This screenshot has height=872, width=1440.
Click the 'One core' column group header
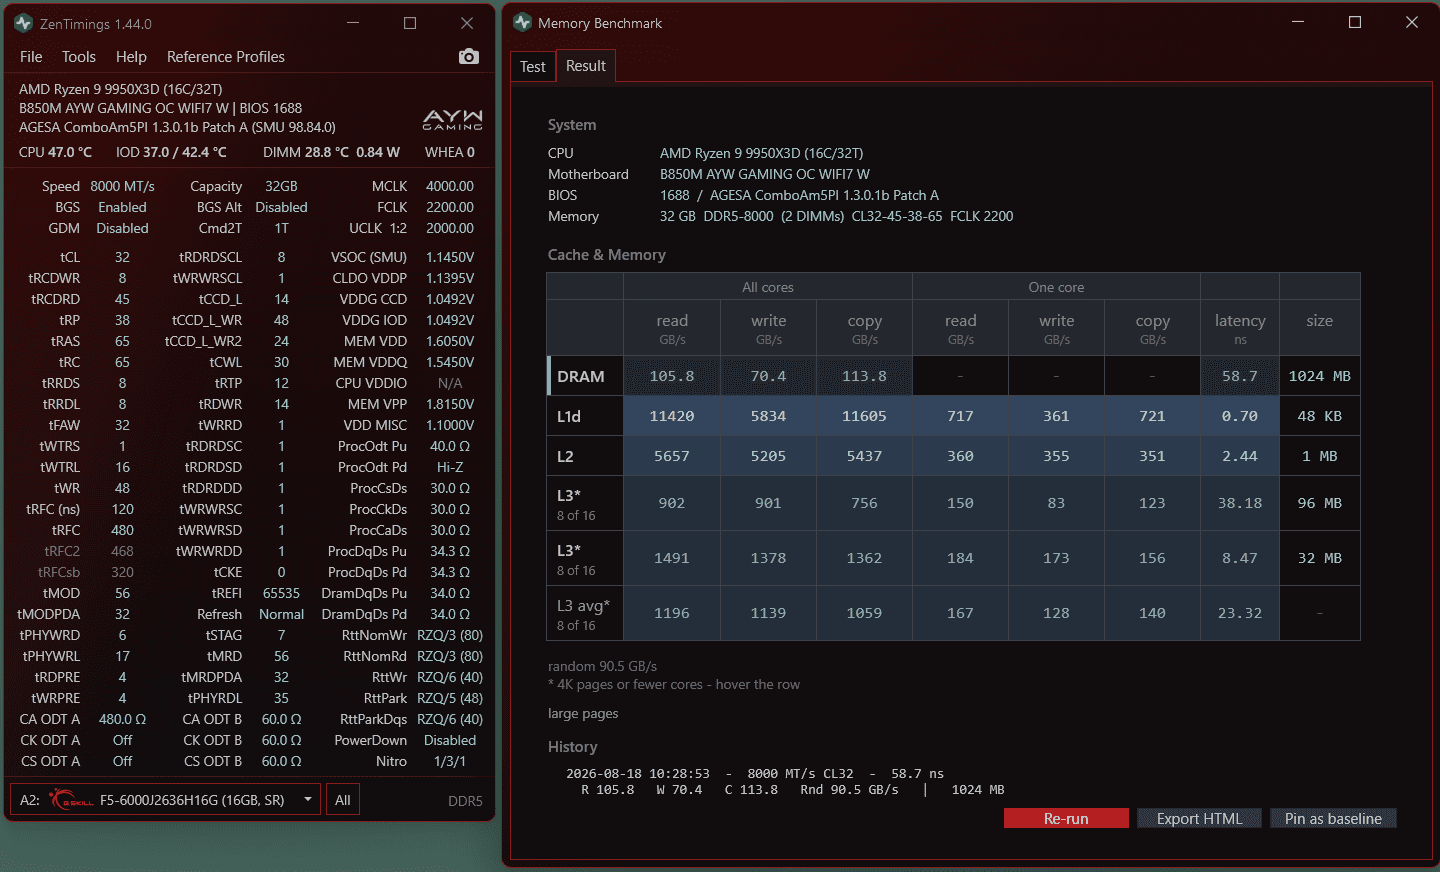pos(1056,287)
